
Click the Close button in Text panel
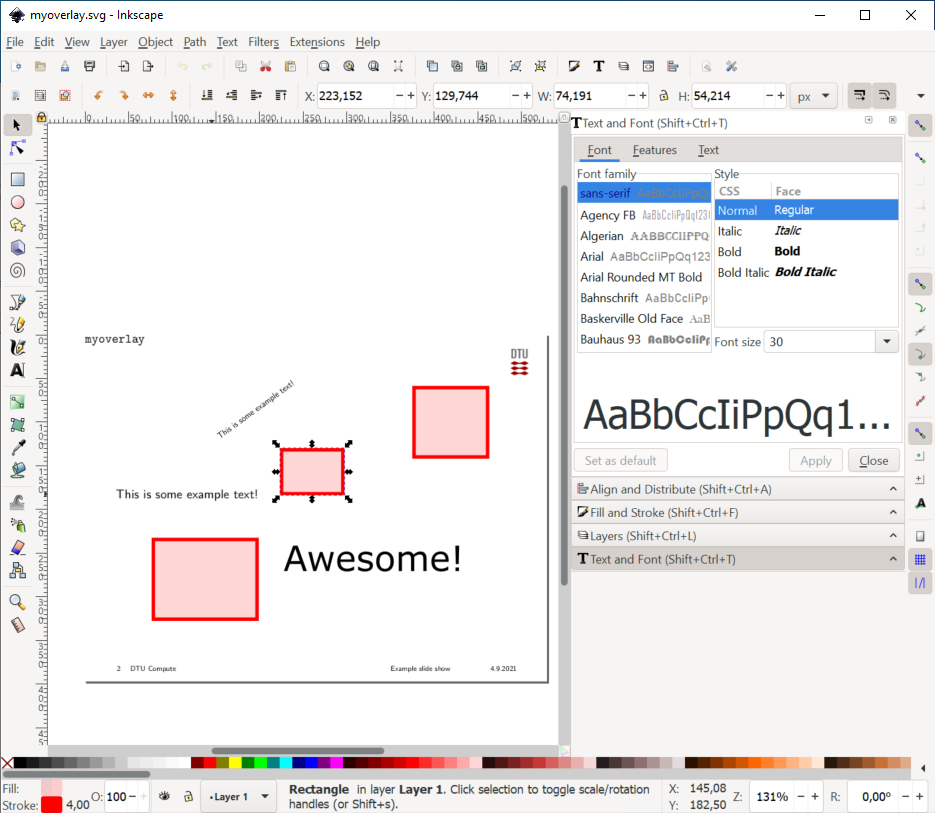(873, 461)
